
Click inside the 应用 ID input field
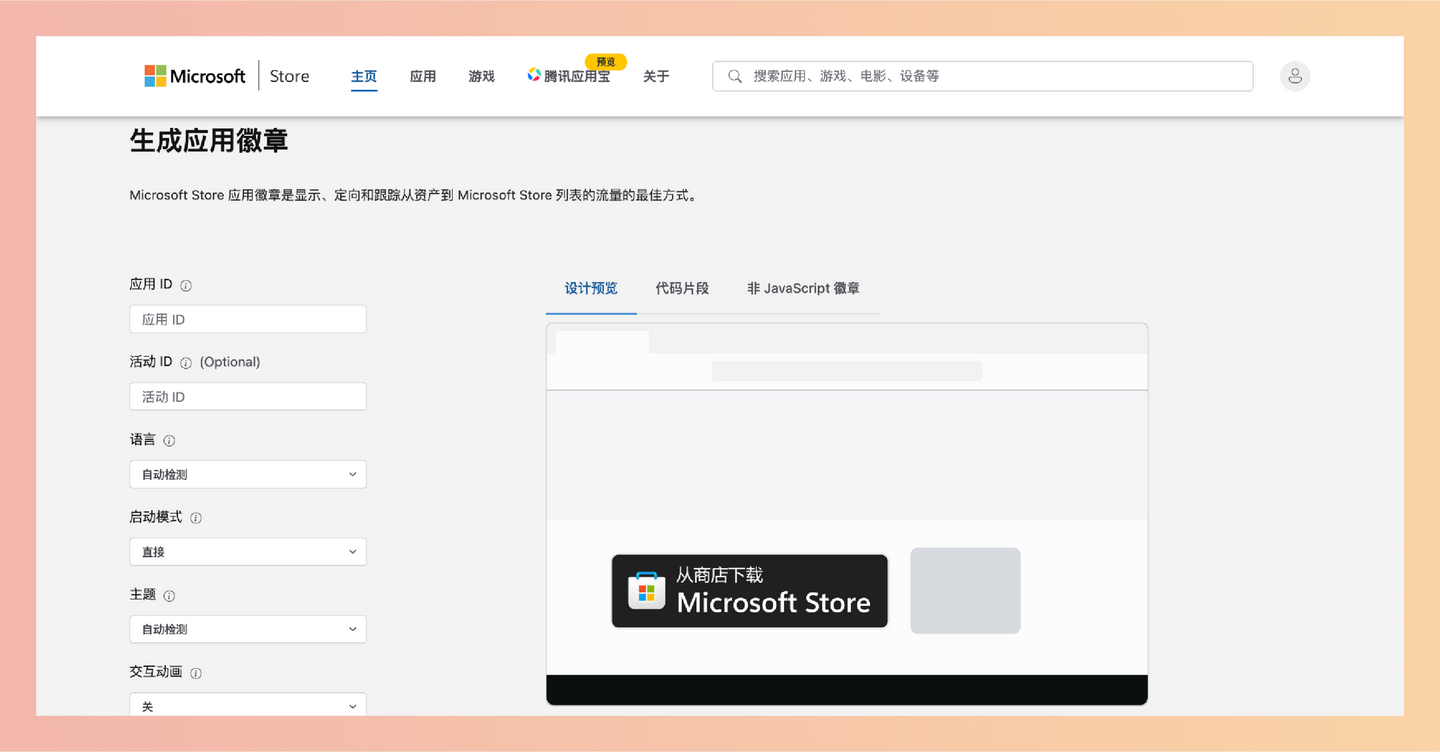coord(247,318)
